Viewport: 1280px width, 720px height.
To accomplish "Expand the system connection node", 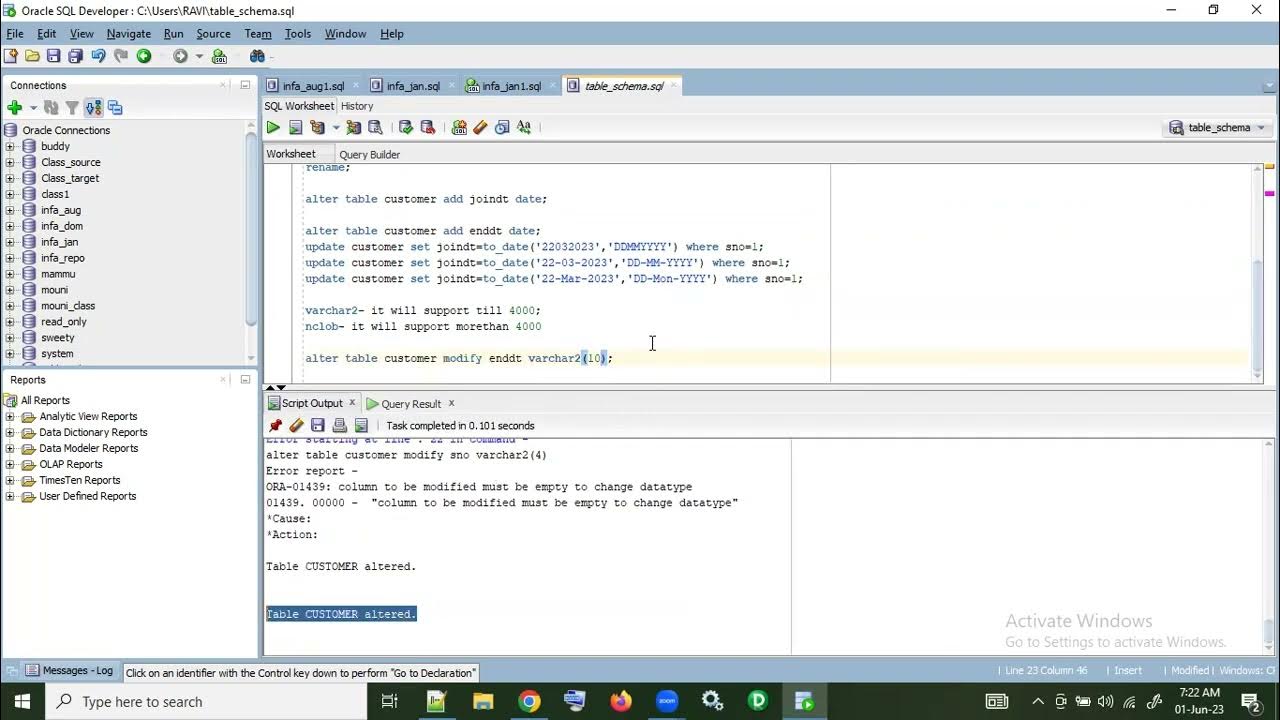I will point(10,354).
